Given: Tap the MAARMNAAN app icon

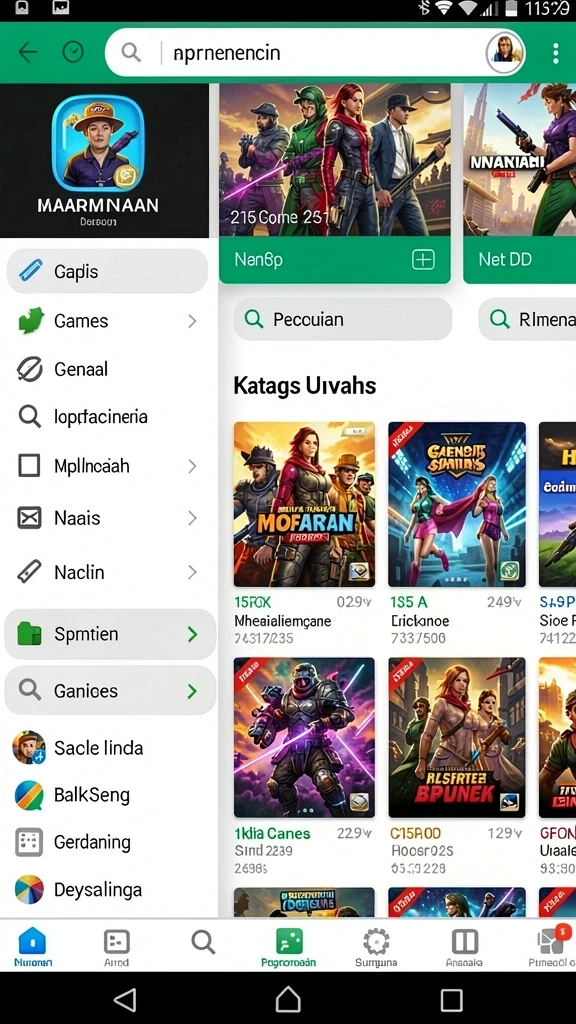Looking at the screenshot, I should pyautogui.click(x=97, y=143).
